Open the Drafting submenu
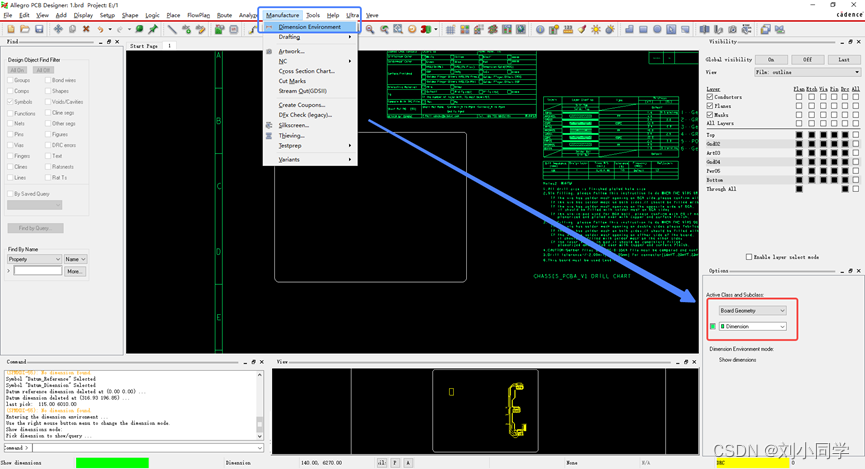Image resolution: width=865 pixels, height=469 pixels. click(290, 37)
